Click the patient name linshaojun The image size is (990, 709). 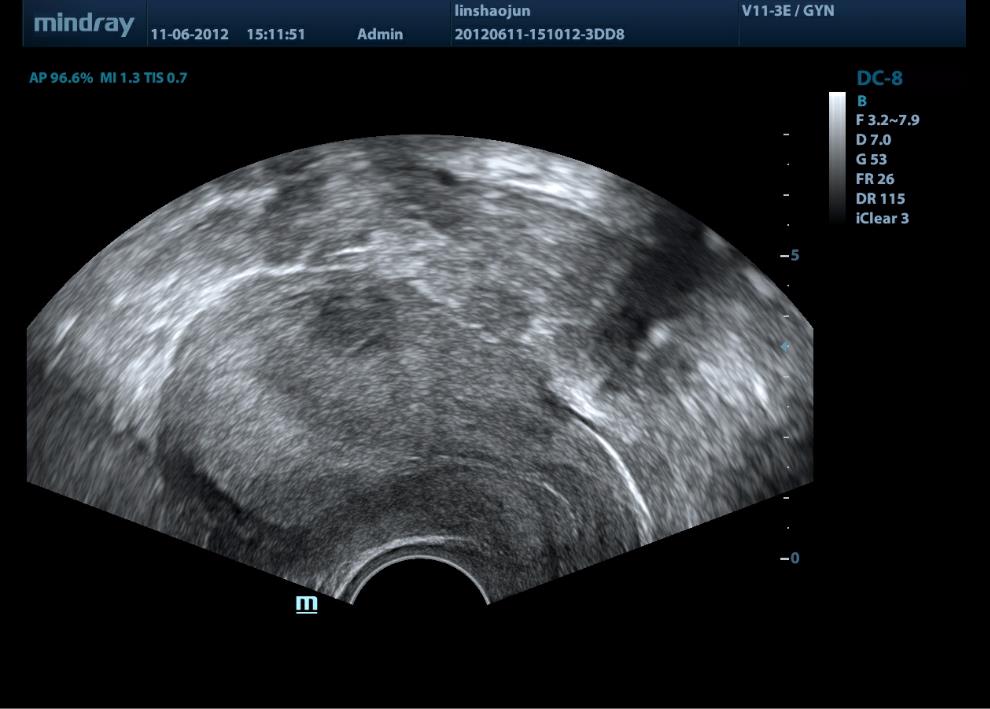coord(492,11)
